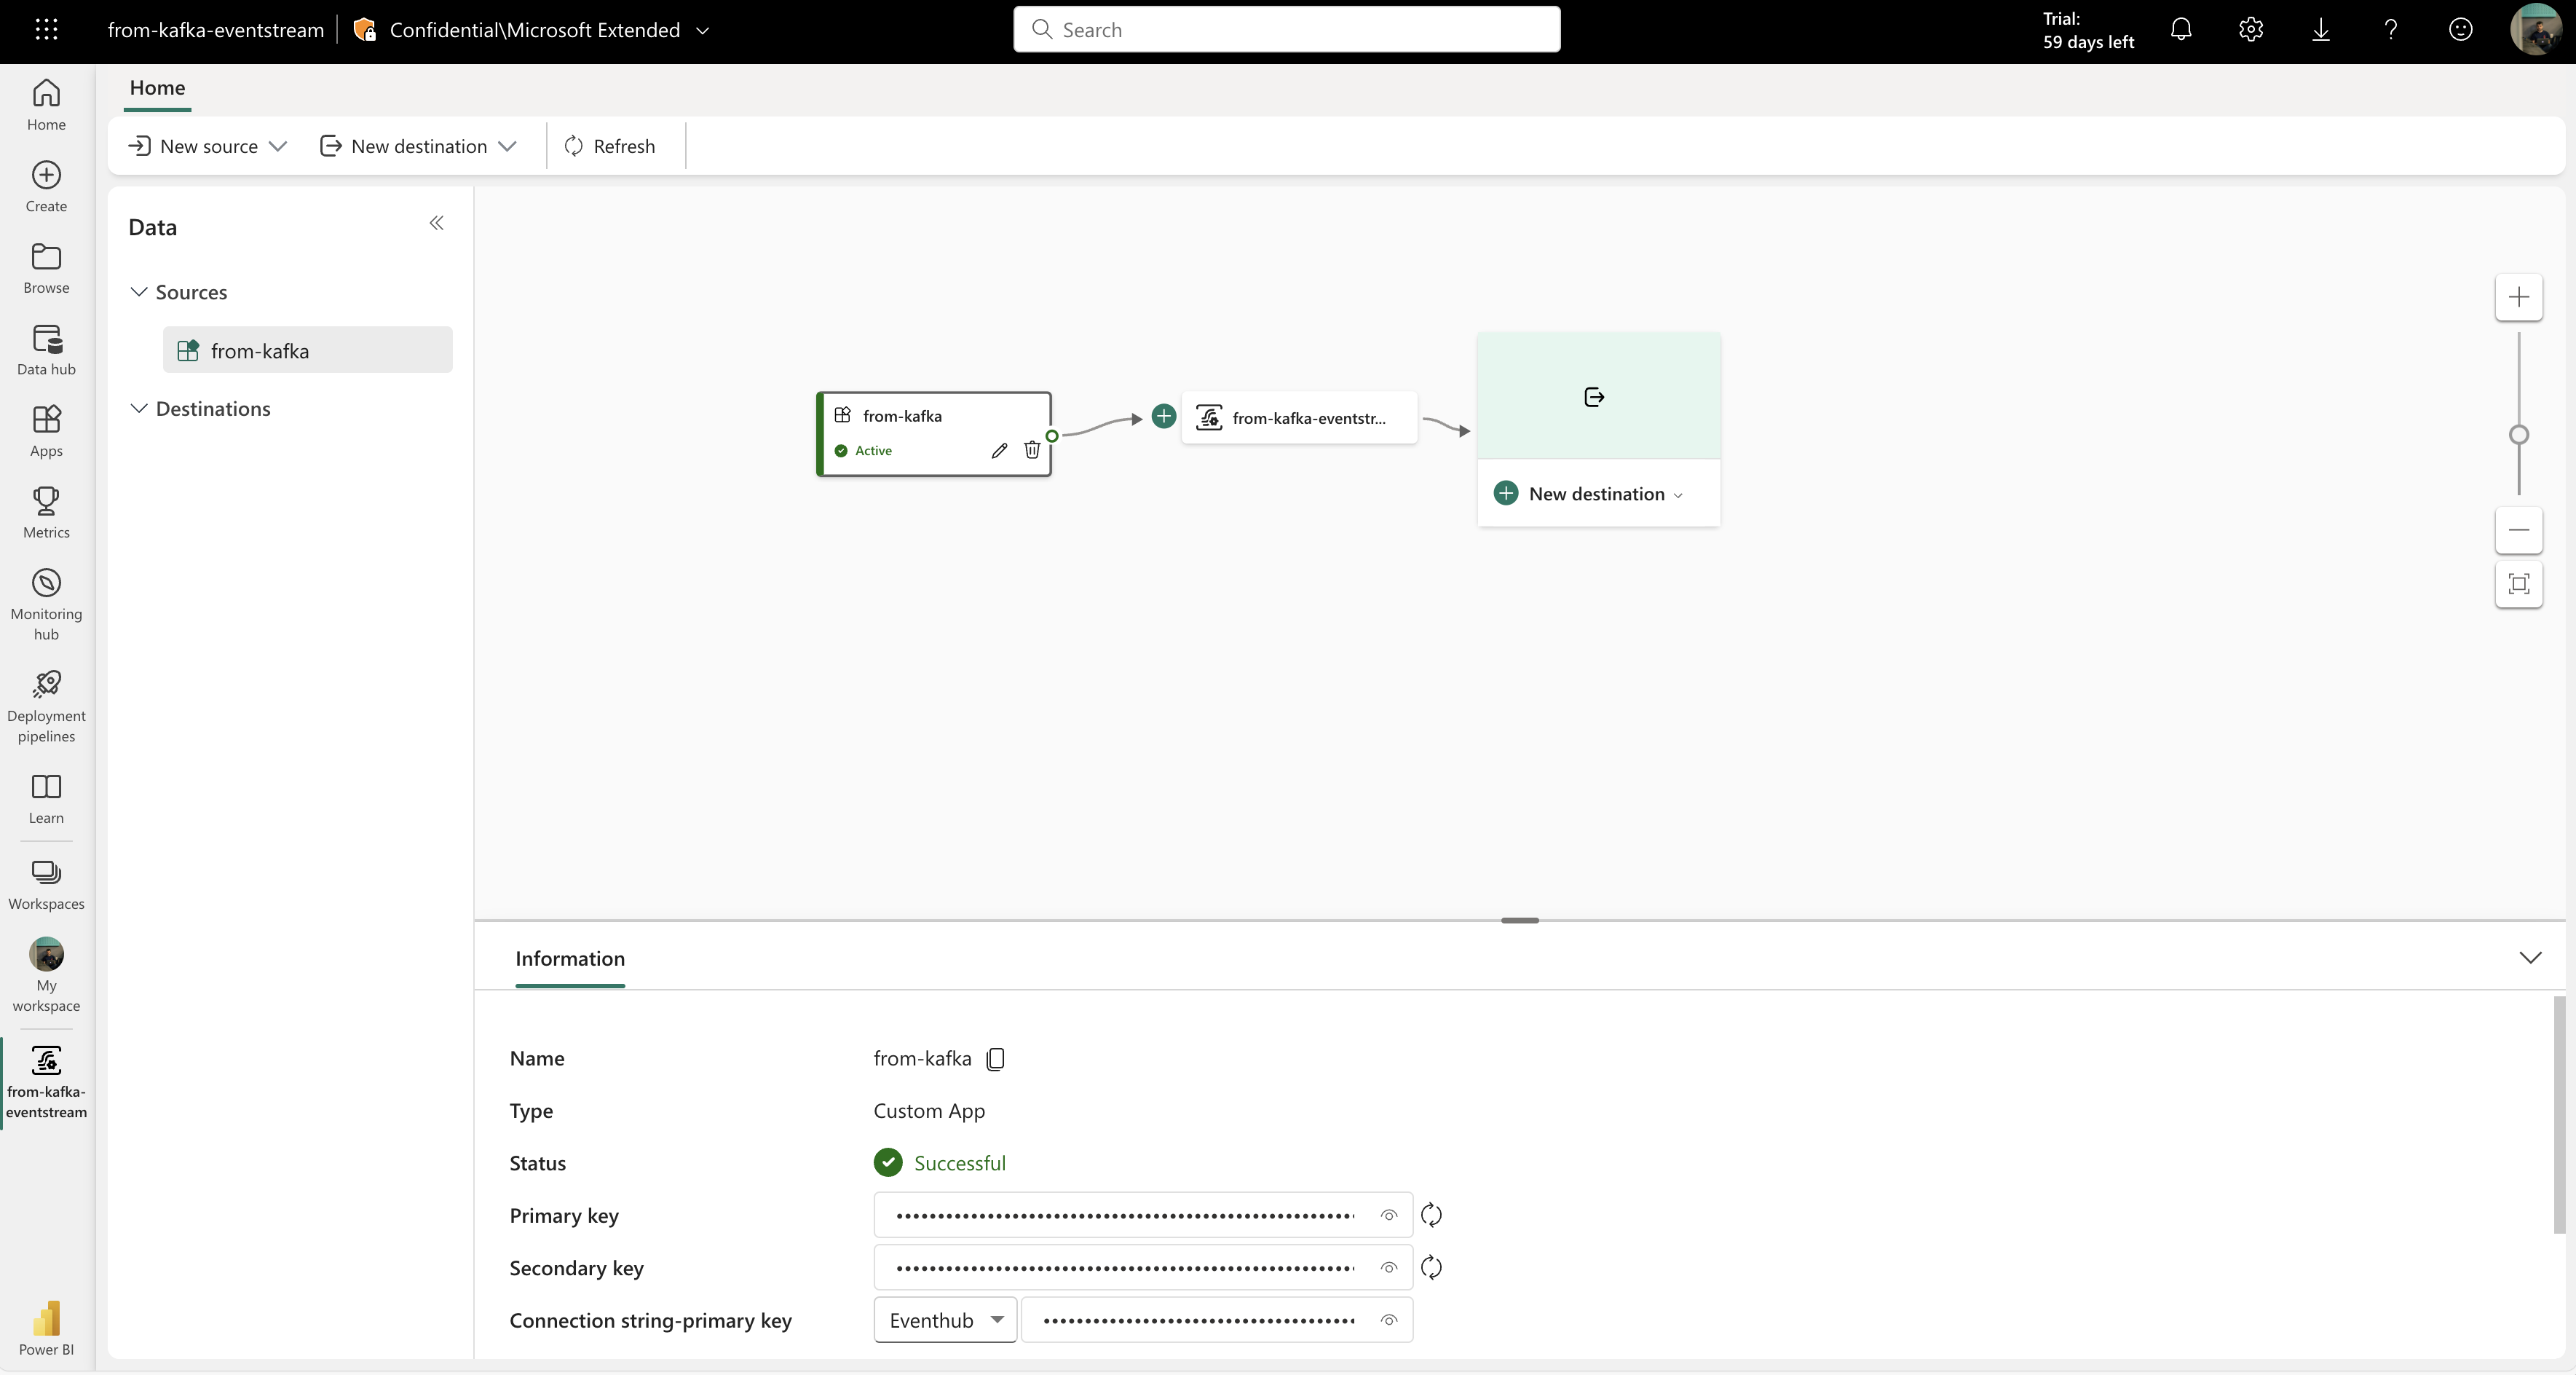Image resolution: width=2576 pixels, height=1375 pixels.
Task: Select the Create icon in sidebar
Action: 46,184
